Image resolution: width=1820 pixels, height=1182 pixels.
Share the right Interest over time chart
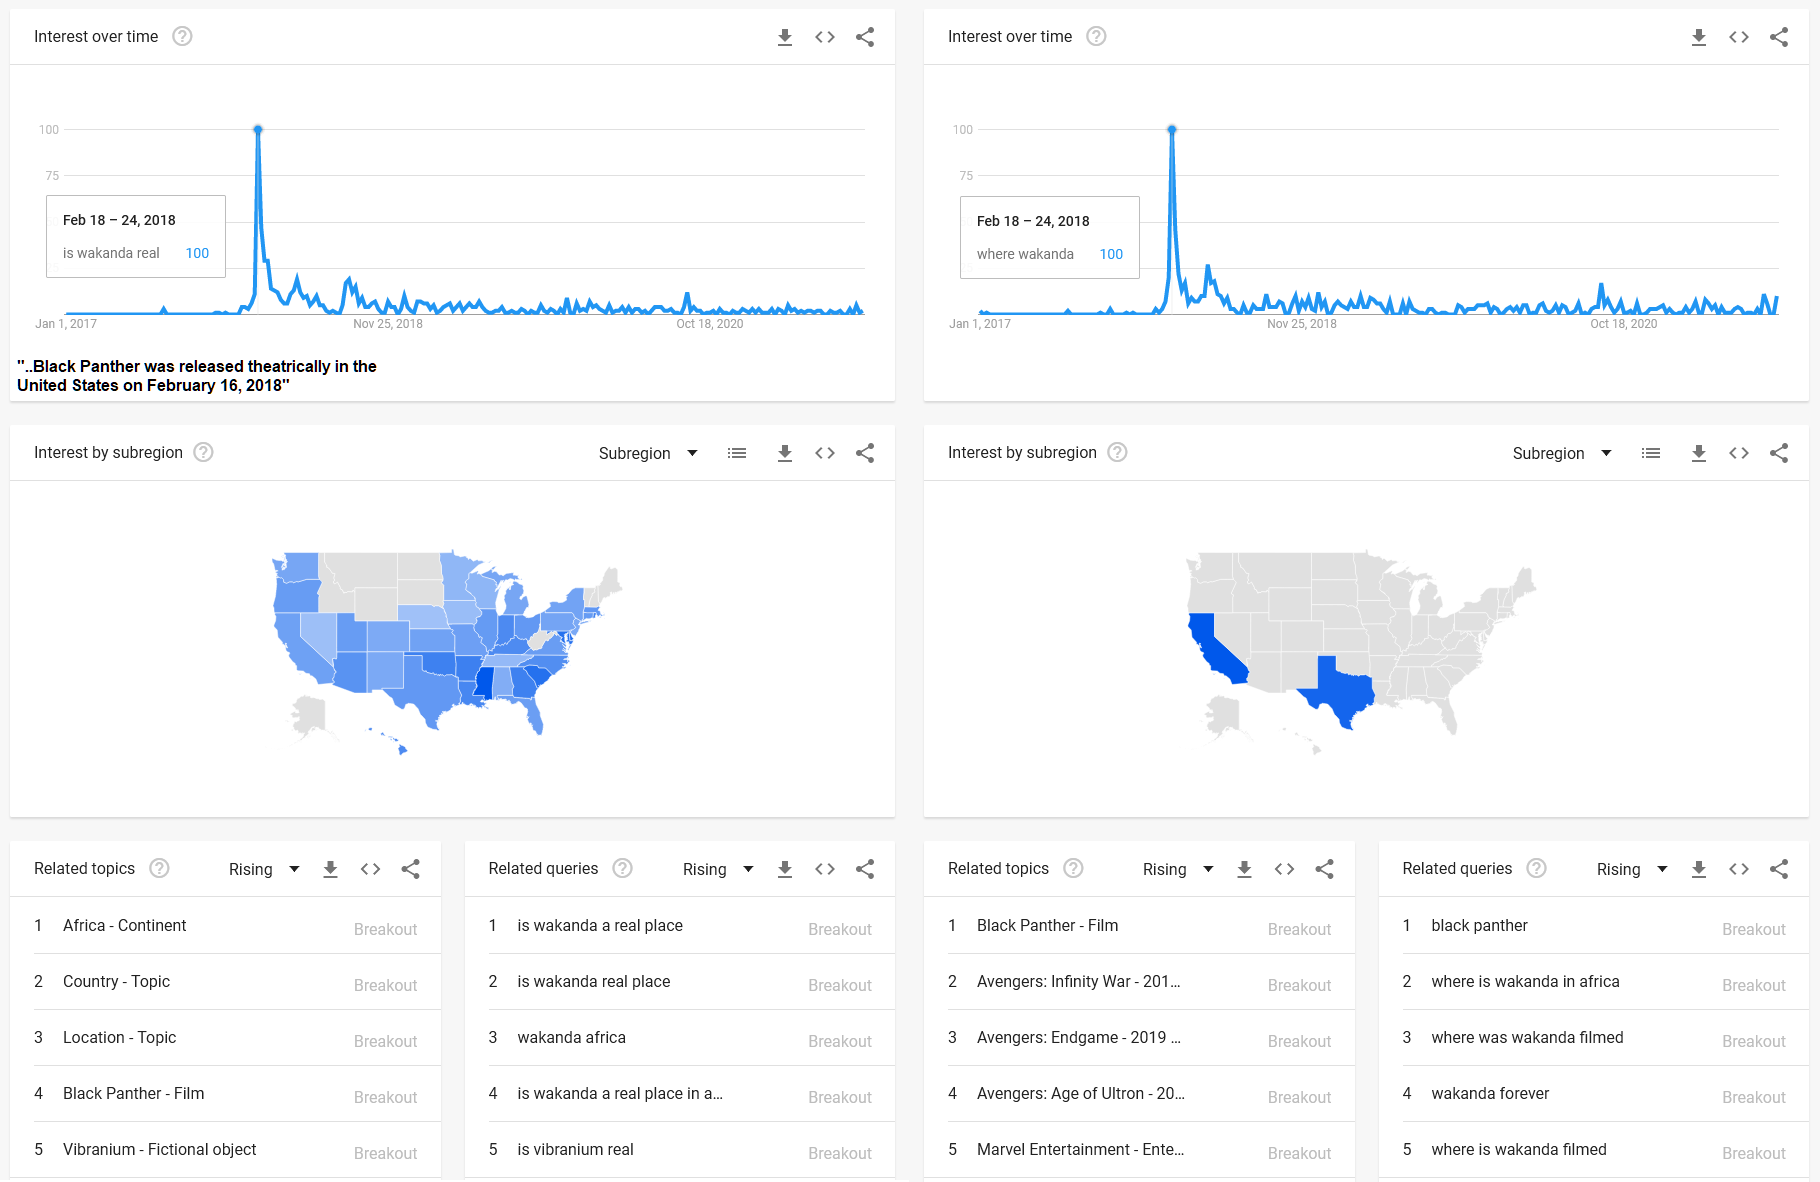pos(1779,37)
